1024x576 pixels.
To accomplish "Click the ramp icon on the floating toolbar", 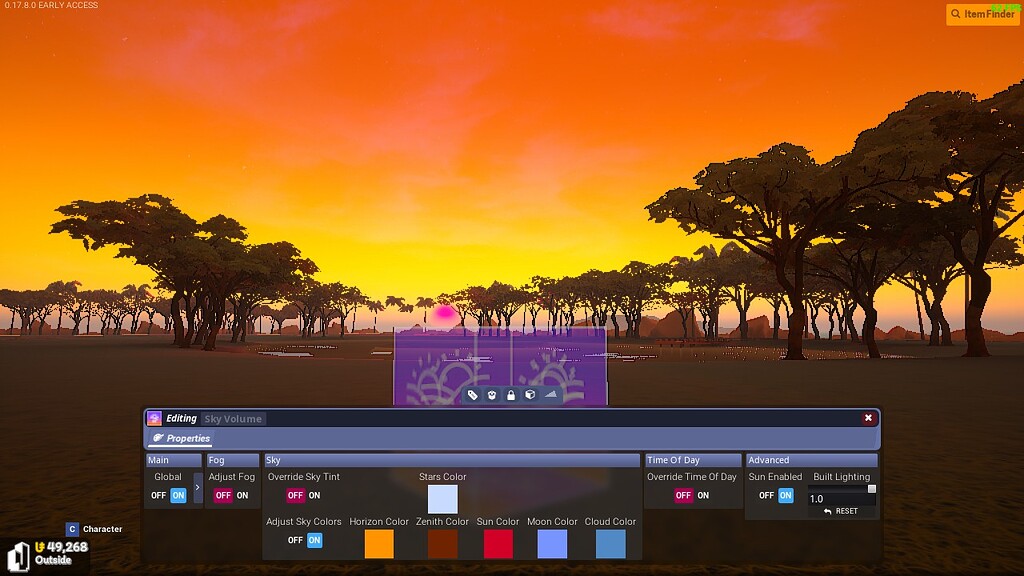I will pyautogui.click(x=551, y=395).
